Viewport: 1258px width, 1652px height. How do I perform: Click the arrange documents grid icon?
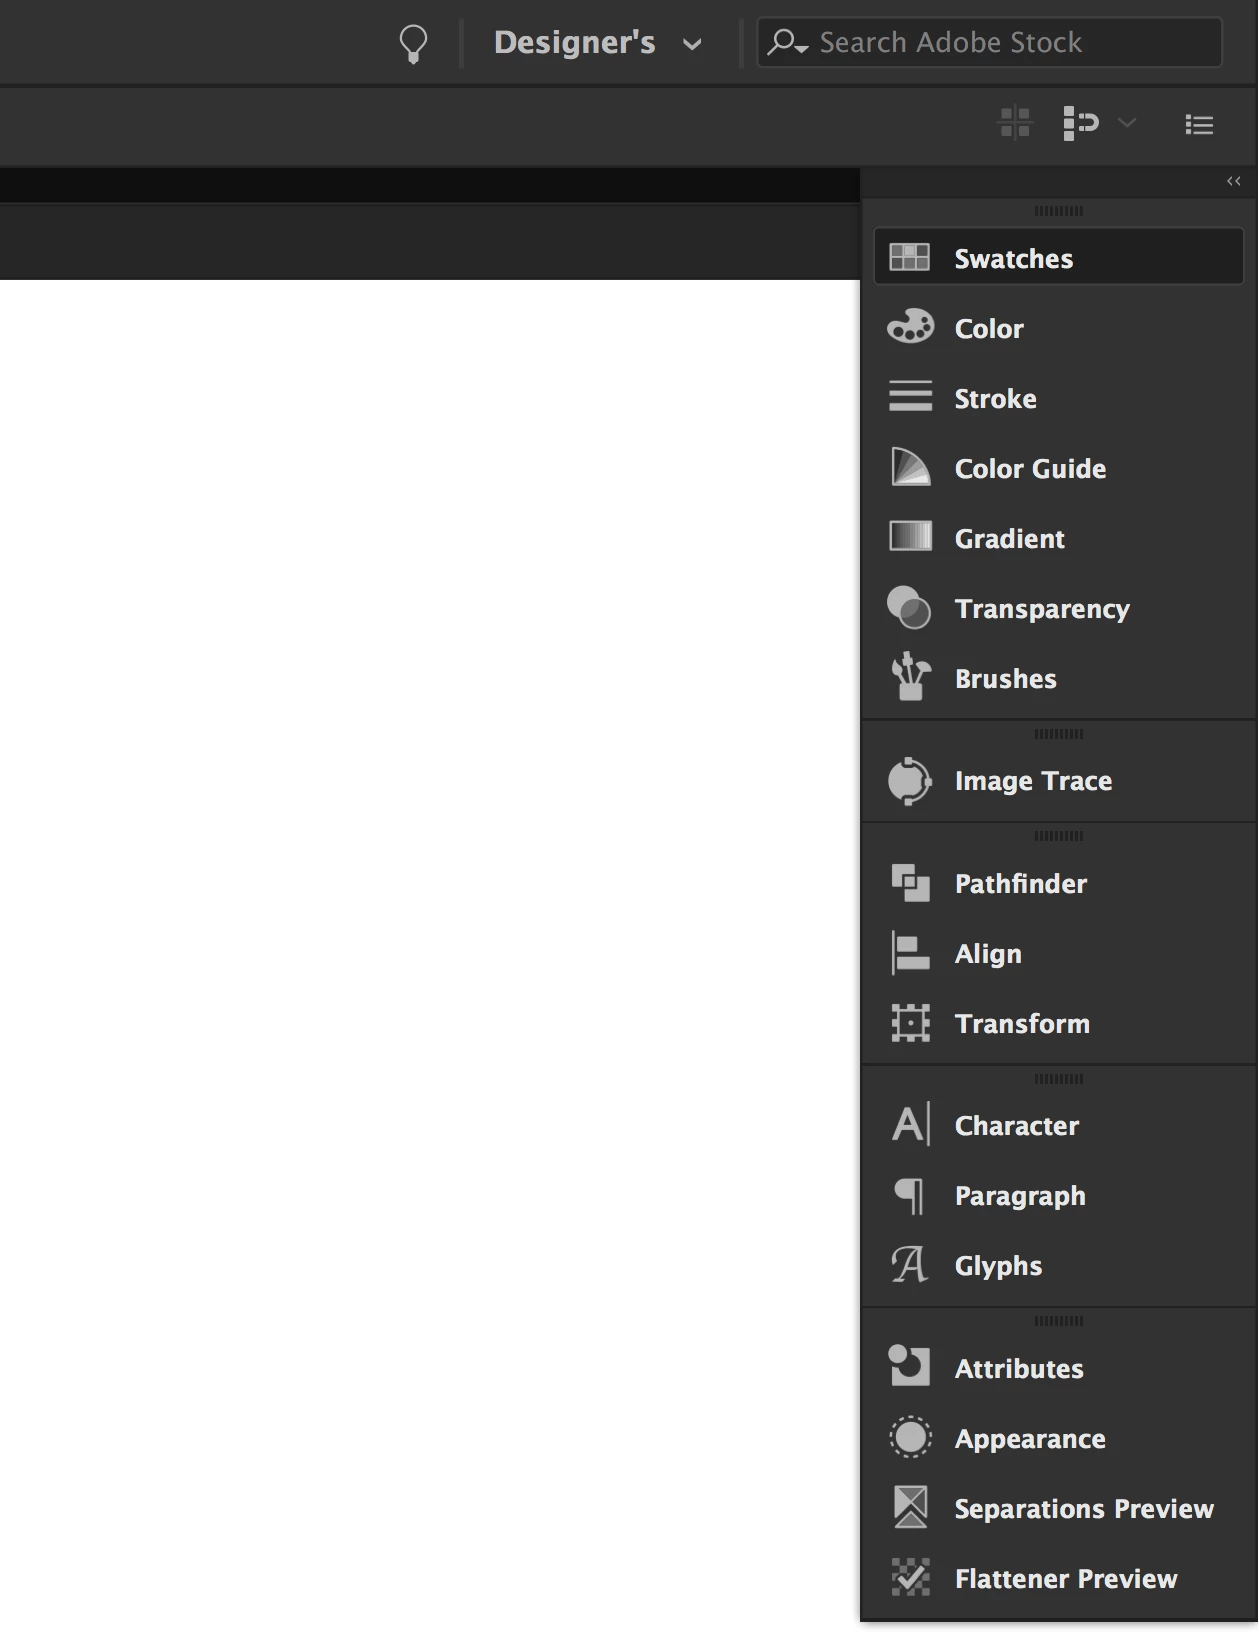click(1015, 123)
